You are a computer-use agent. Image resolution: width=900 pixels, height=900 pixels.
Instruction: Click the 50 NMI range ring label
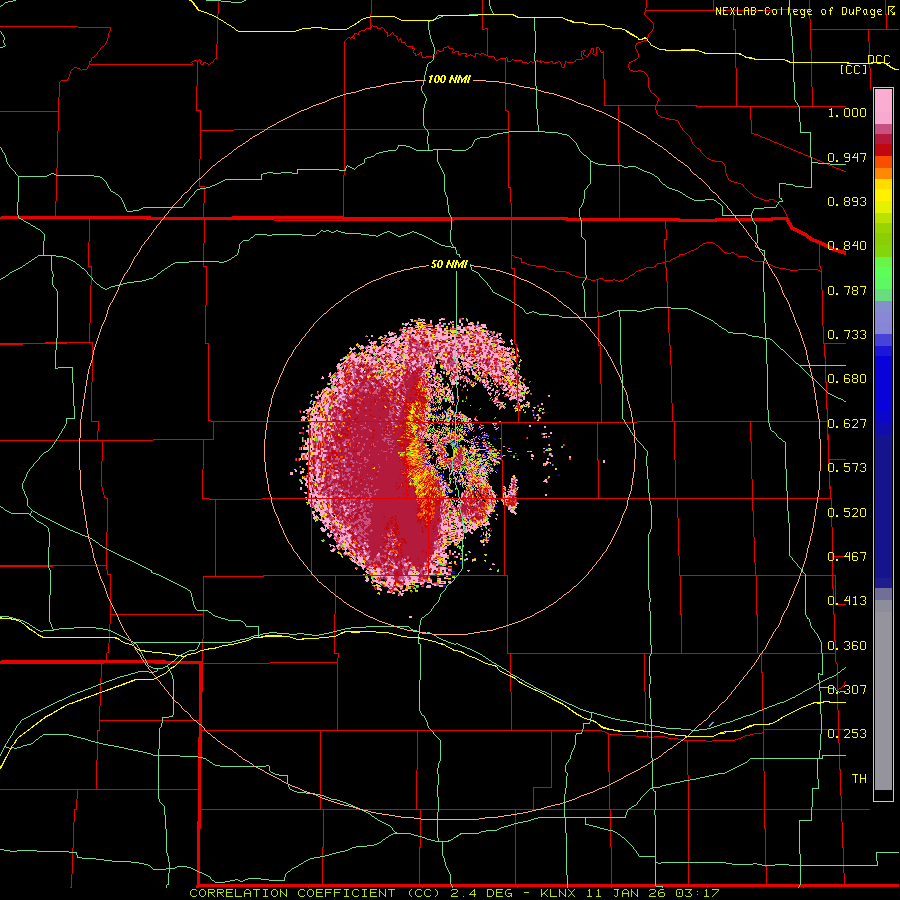pyautogui.click(x=449, y=265)
